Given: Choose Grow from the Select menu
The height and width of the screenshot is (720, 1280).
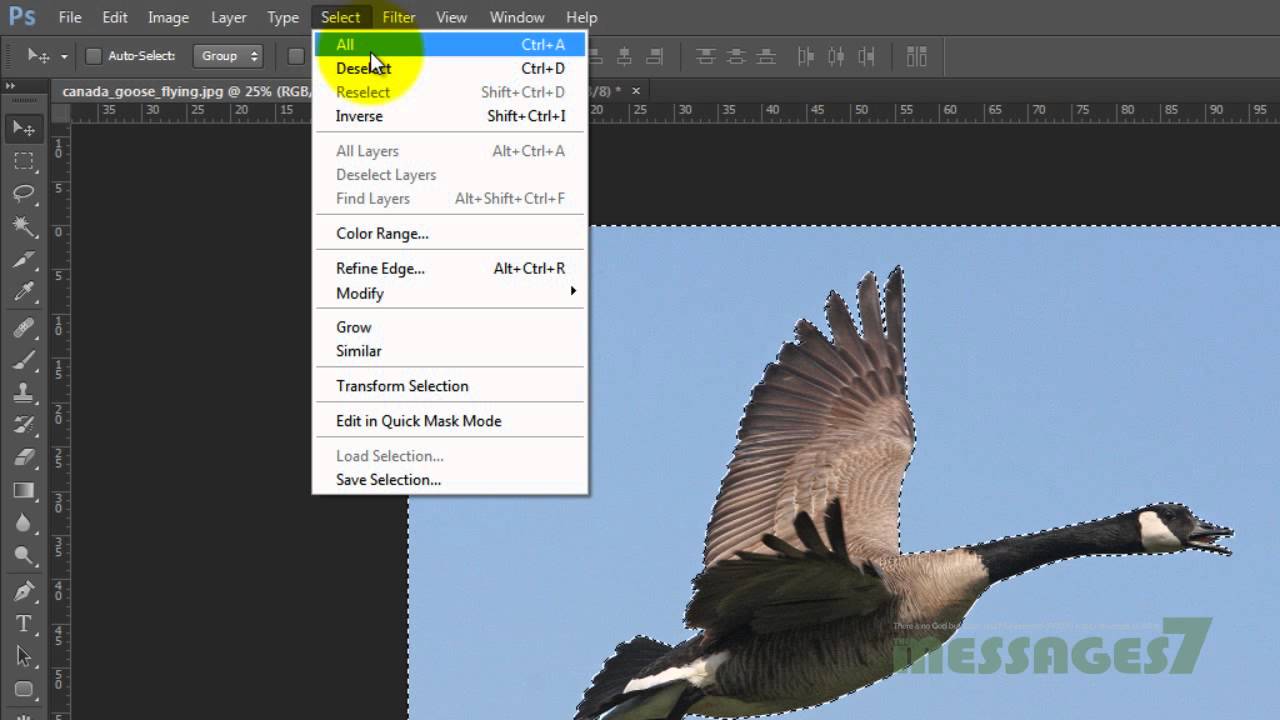Looking at the screenshot, I should [450, 327].
